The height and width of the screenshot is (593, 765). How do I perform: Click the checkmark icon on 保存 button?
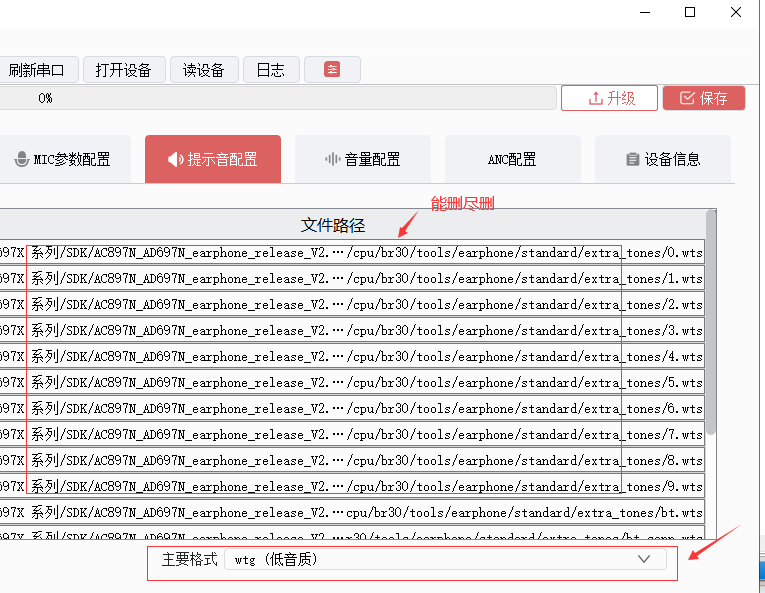click(687, 98)
